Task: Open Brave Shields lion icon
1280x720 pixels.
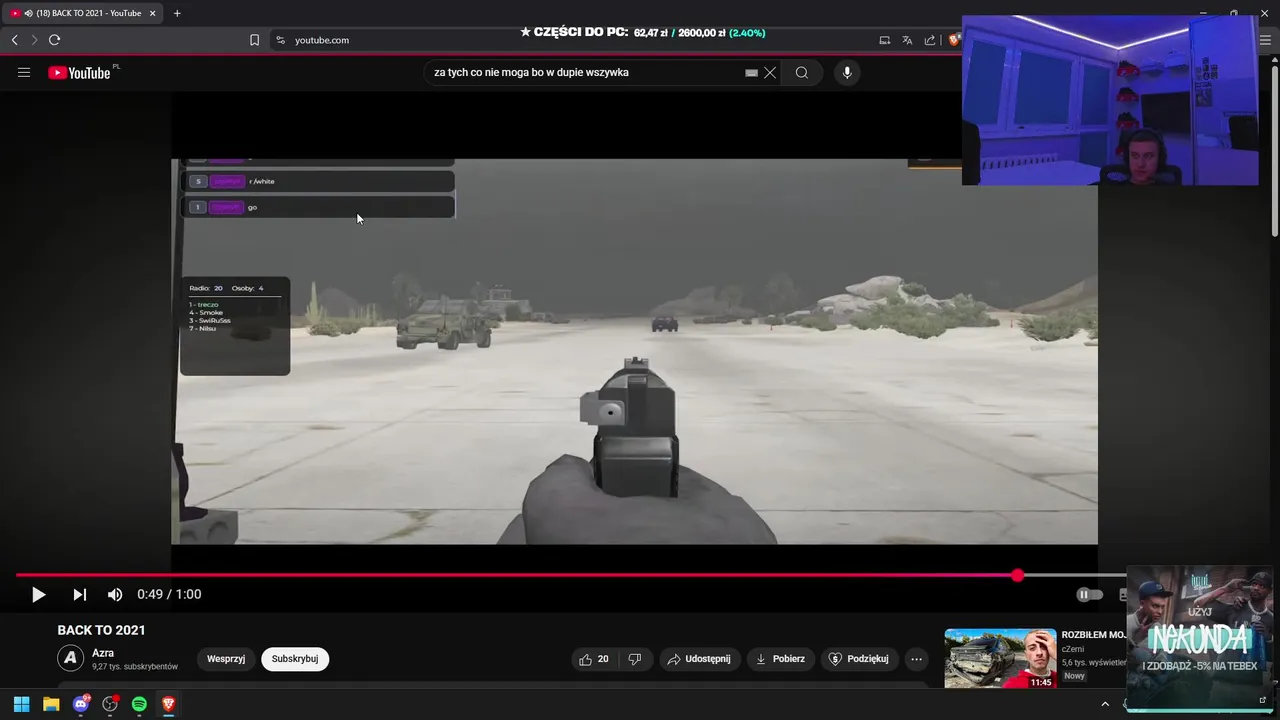Action: pyautogui.click(x=954, y=40)
